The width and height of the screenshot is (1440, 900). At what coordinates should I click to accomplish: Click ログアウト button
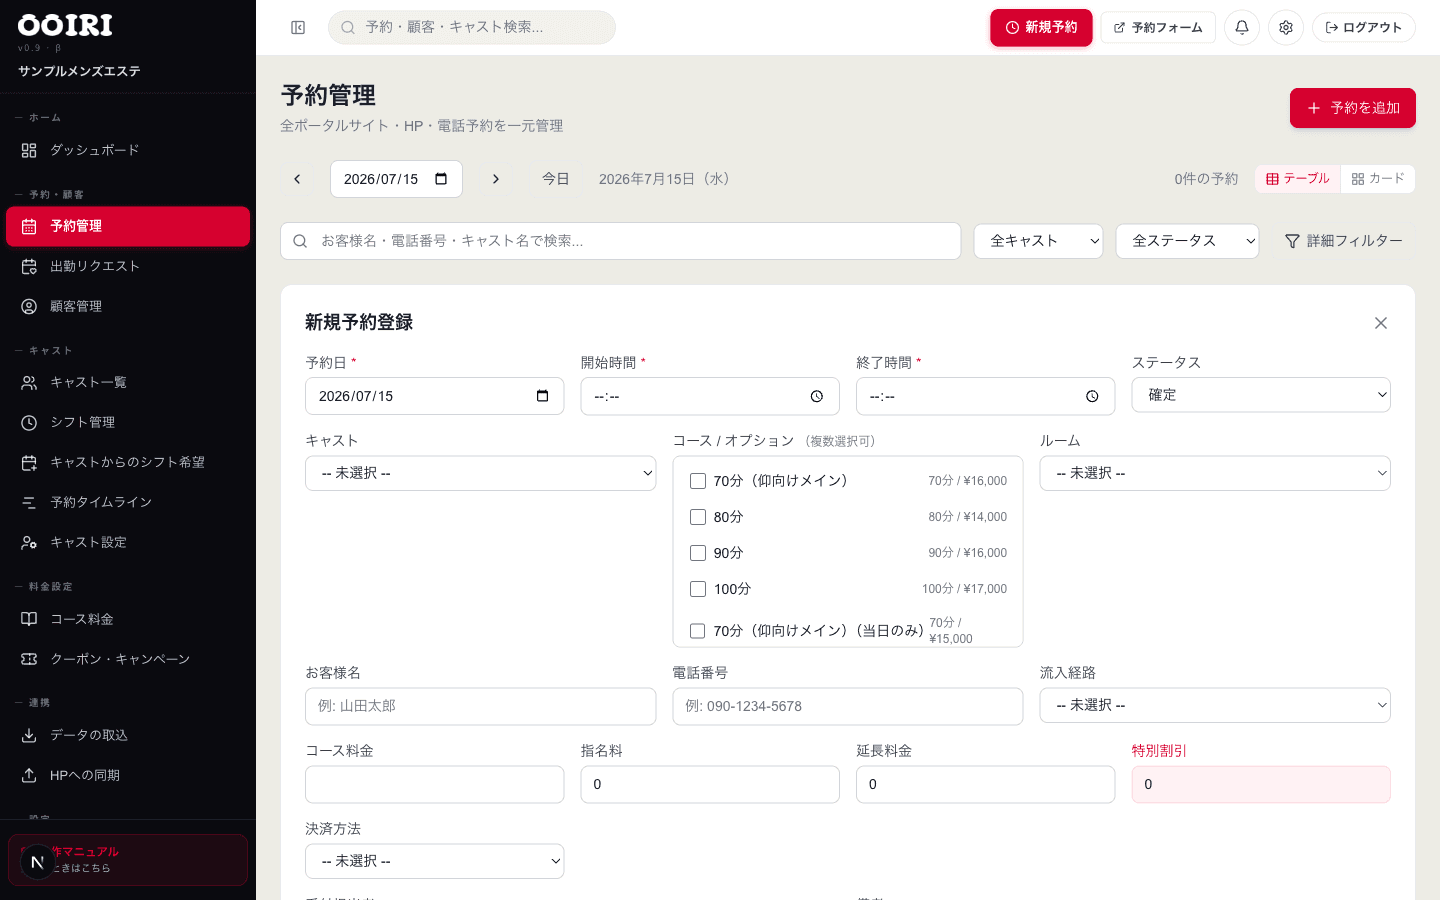(x=1364, y=28)
